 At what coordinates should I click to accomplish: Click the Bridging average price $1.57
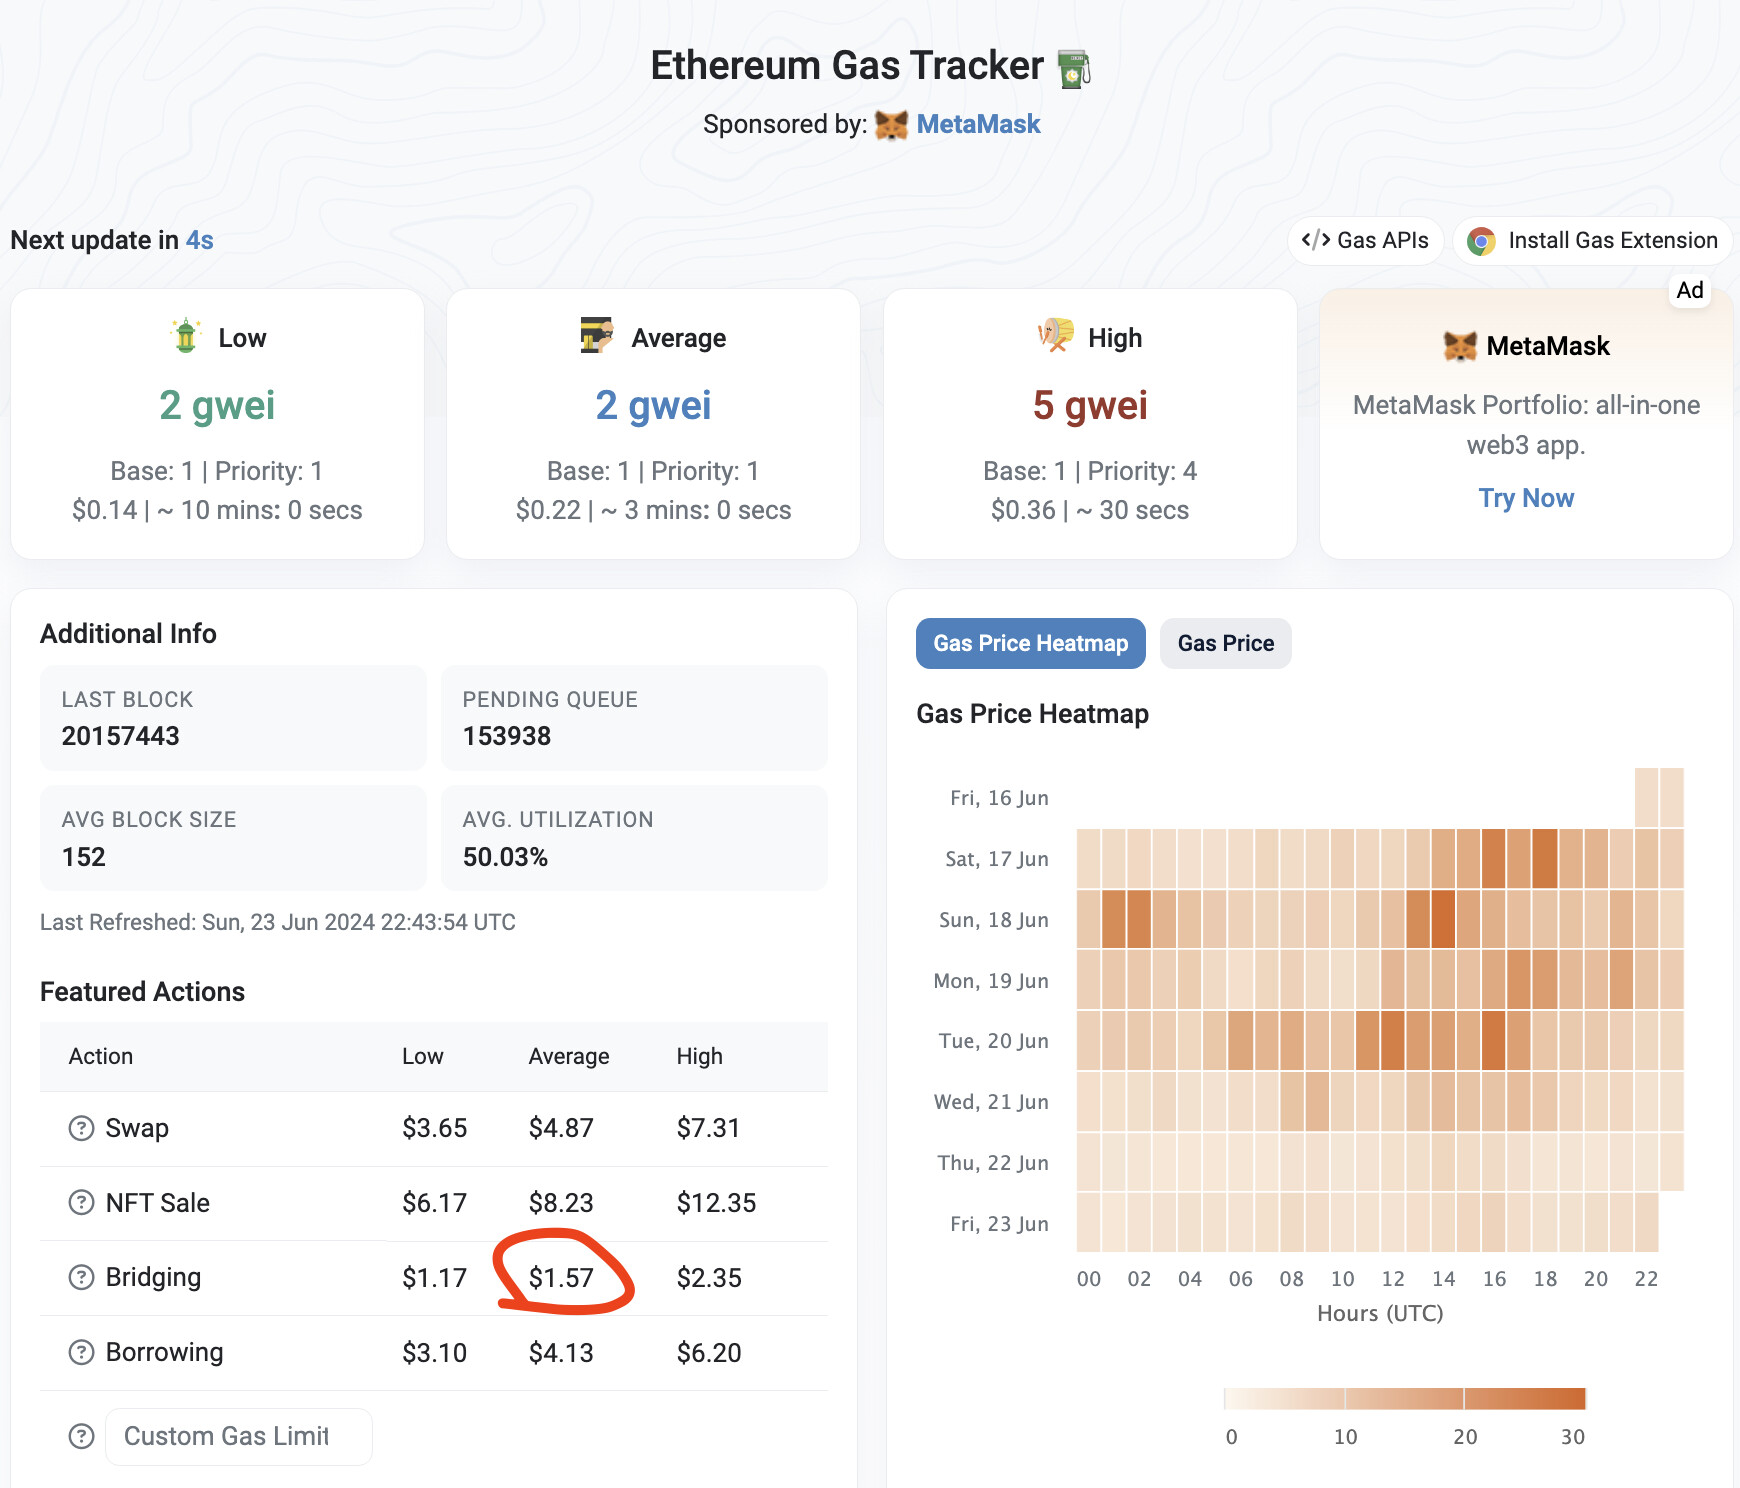pyautogui.click(x=561, y=1278)
